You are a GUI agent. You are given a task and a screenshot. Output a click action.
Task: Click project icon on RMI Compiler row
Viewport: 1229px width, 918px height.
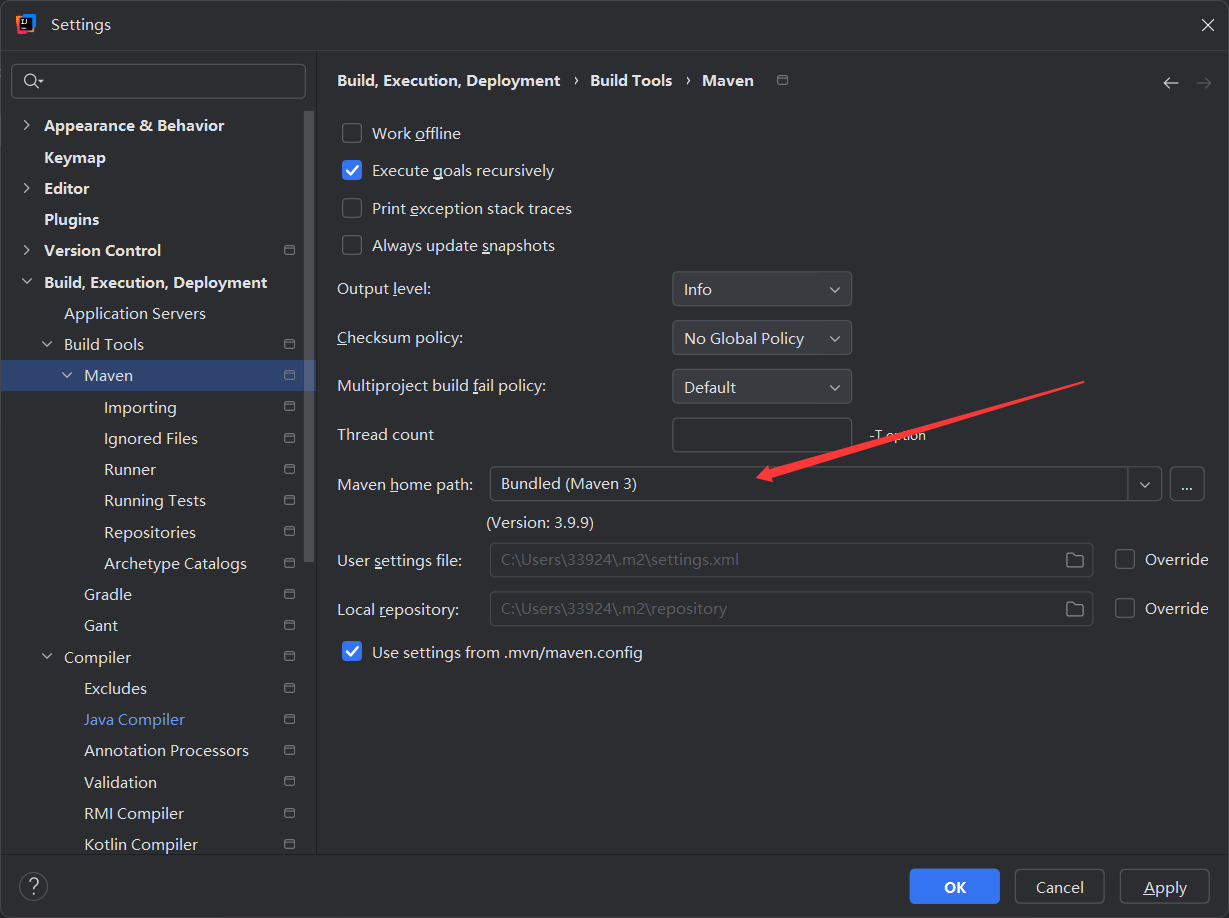[290, 813]
